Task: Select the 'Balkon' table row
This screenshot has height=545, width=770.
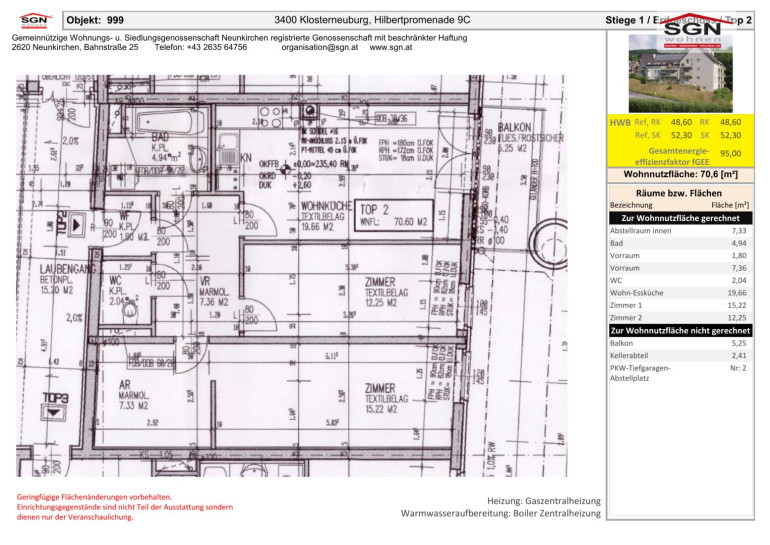Action: coord(681,343)
